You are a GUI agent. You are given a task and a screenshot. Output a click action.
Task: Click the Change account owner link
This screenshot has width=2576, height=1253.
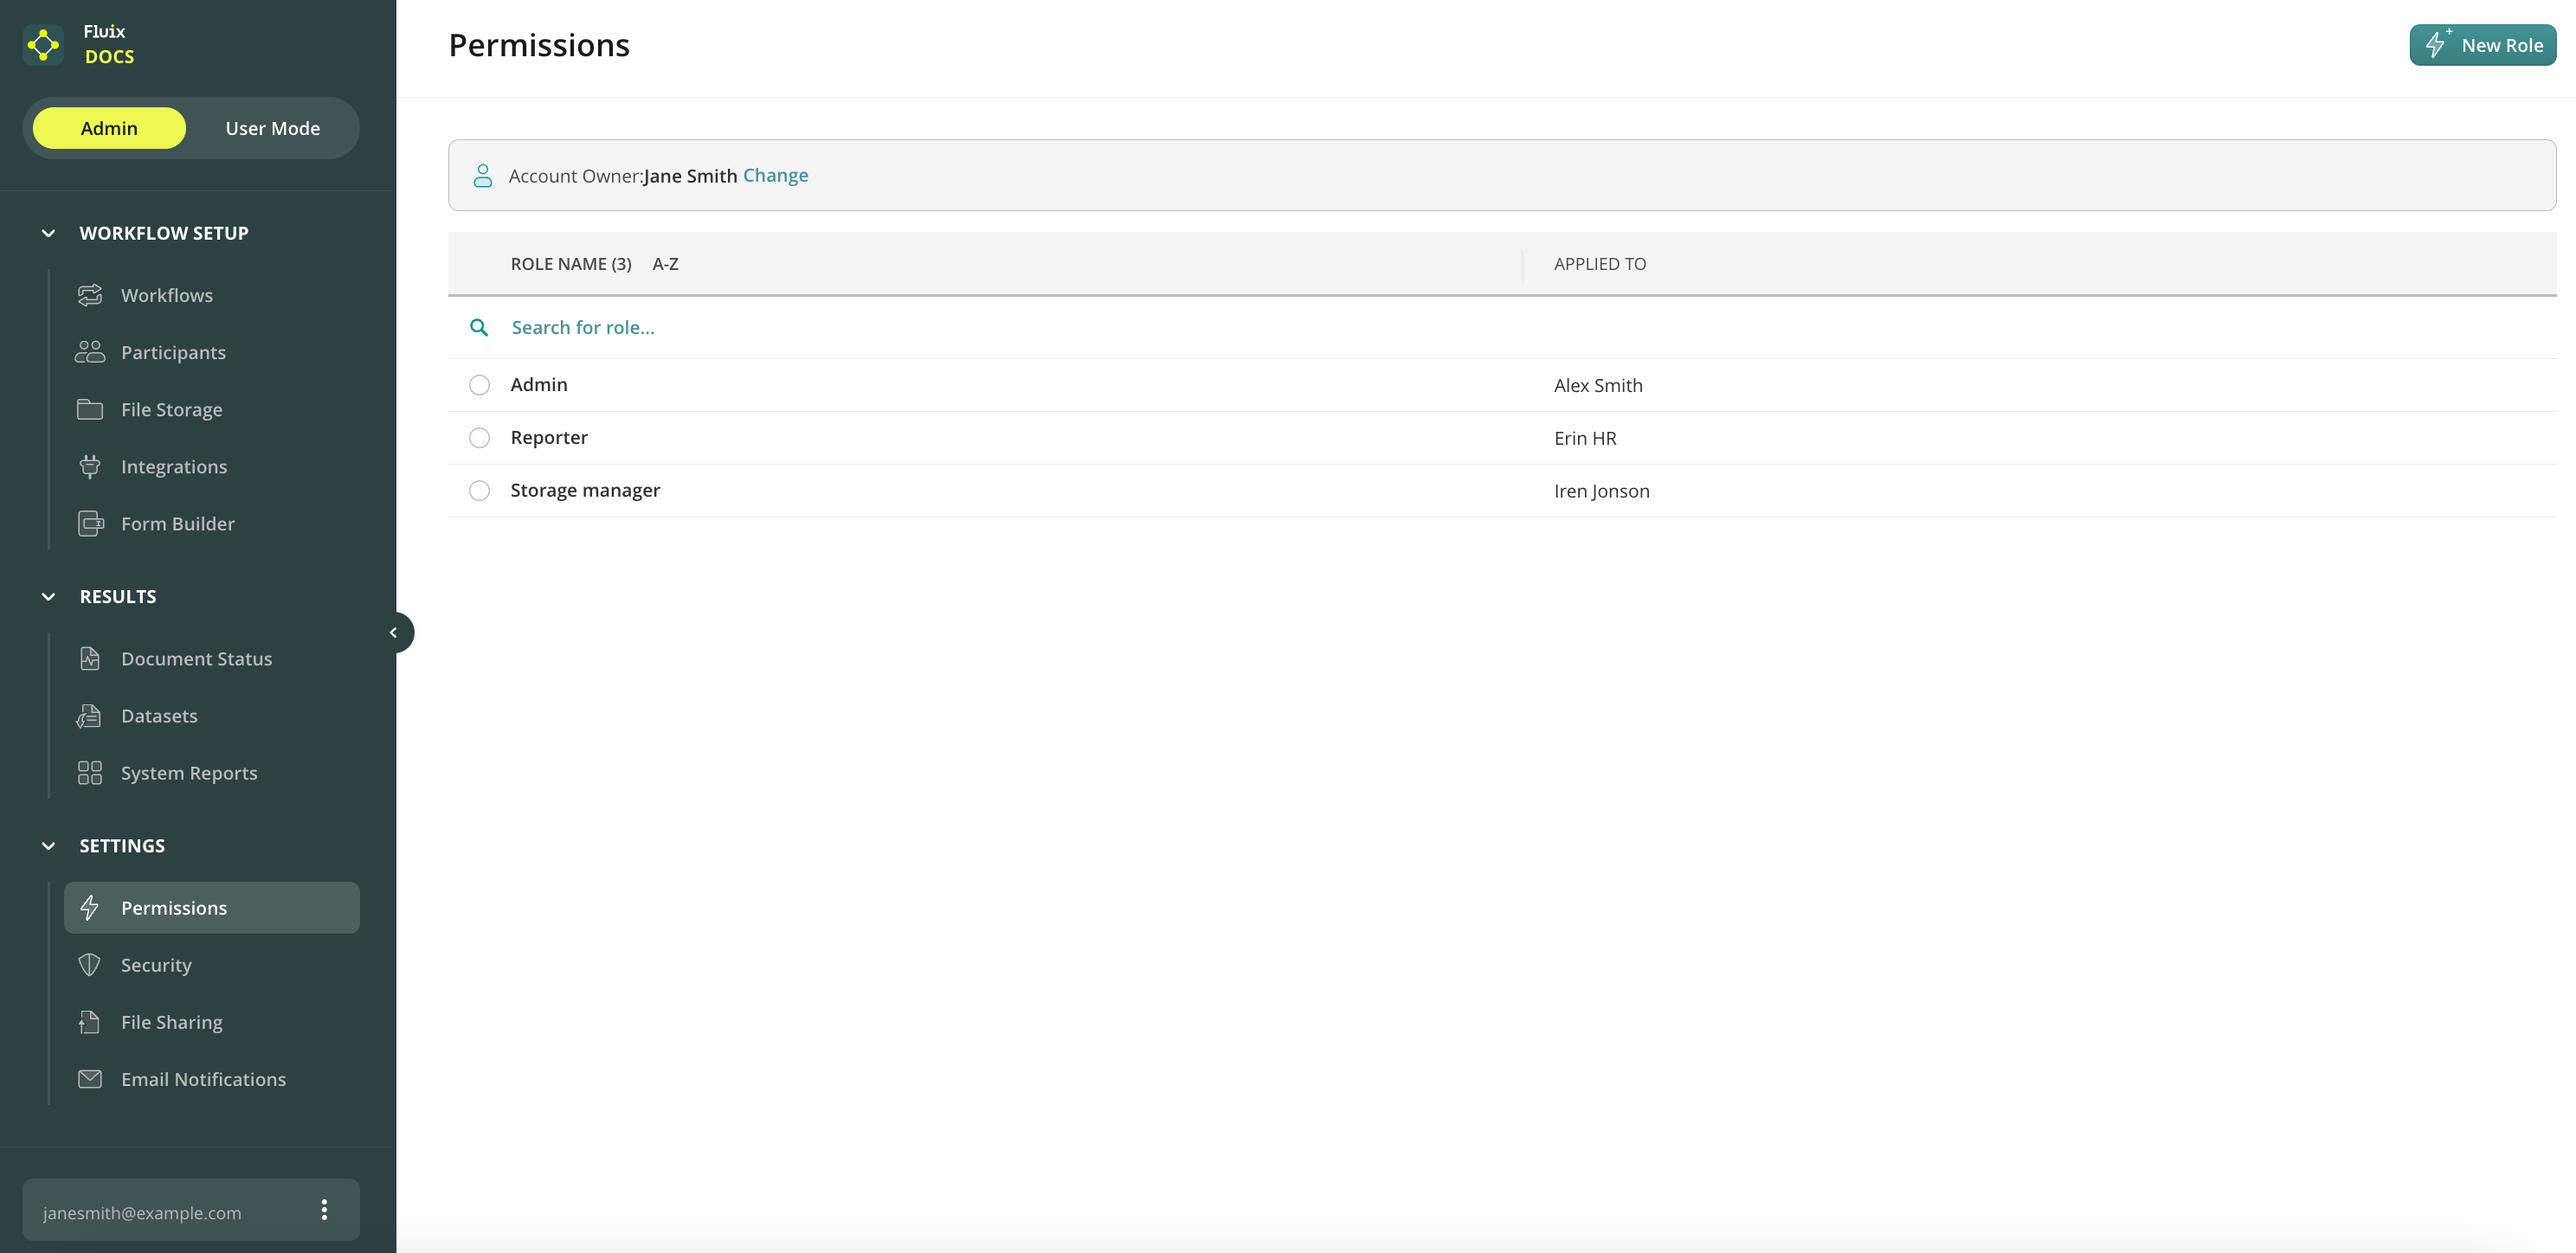click(775, 175)
